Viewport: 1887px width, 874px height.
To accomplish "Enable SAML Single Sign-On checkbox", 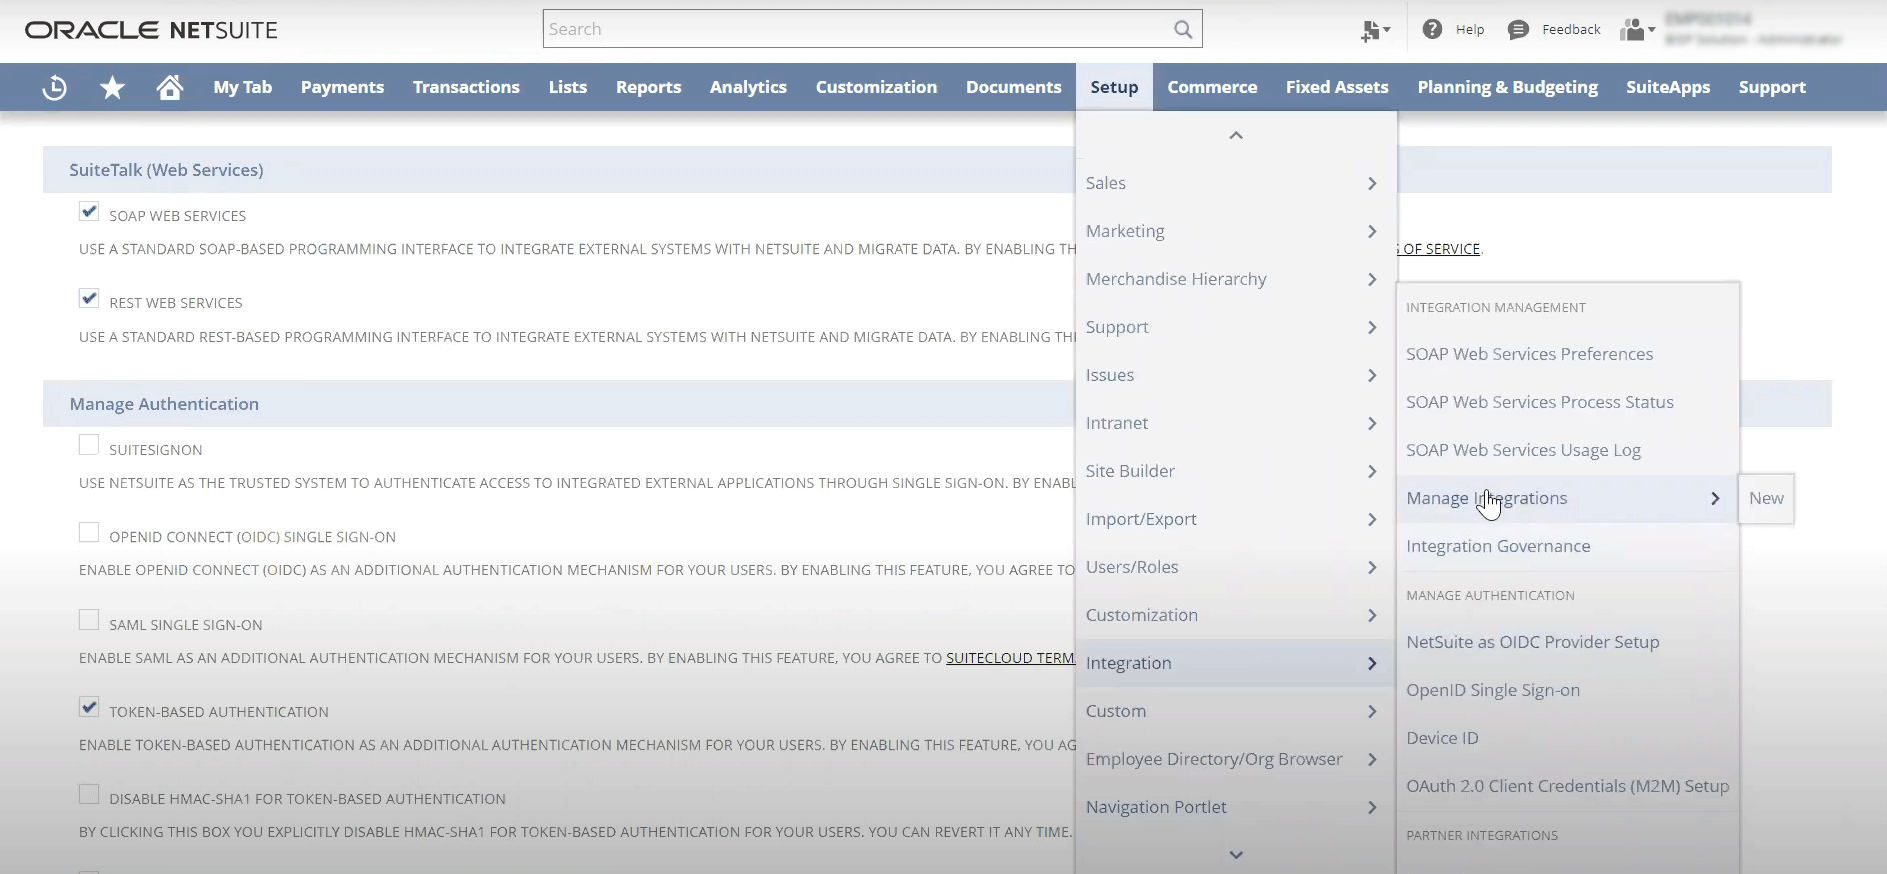I will coord(89,620).
